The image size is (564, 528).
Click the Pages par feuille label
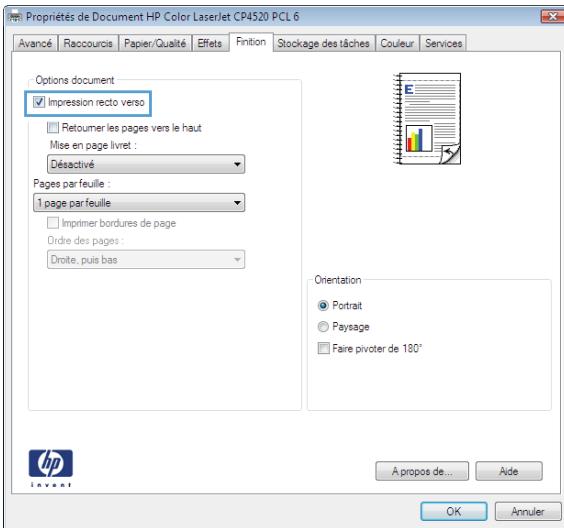point(72,184)
